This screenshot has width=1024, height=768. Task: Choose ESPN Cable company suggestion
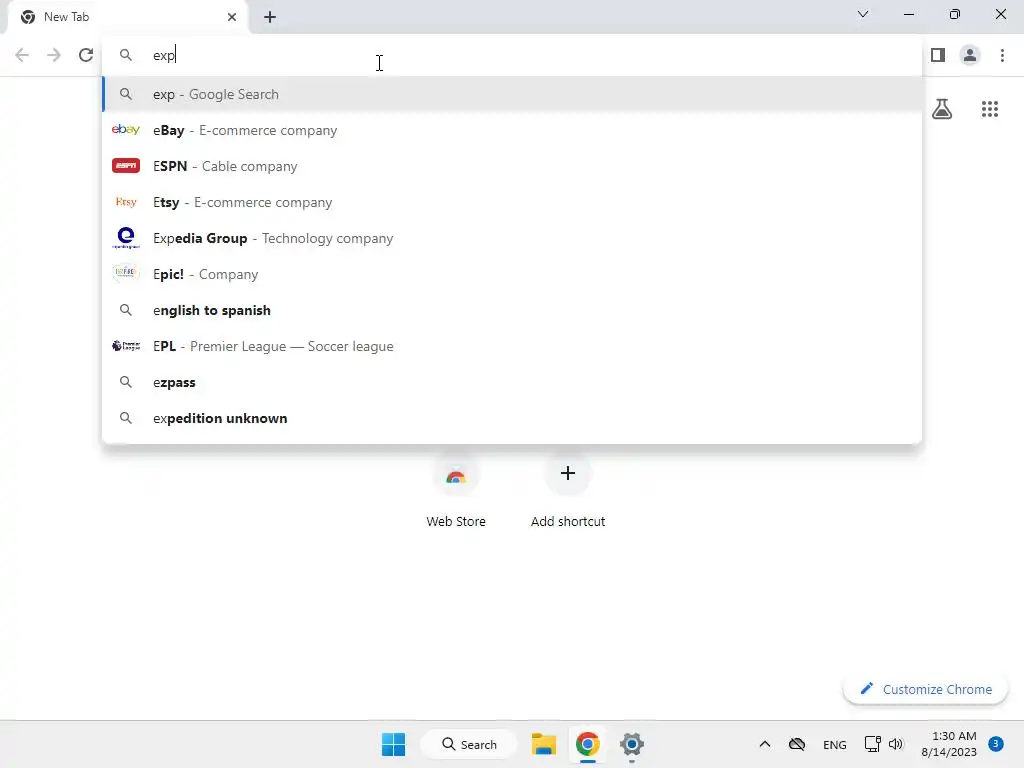(513, 166)
